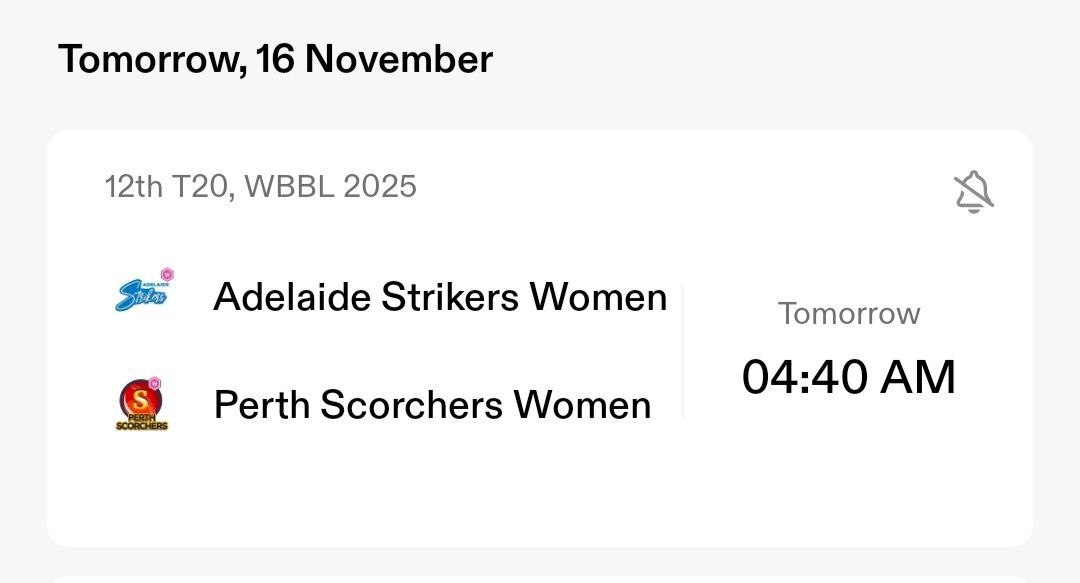Select the 04:40 AM match start time
Viewport: 1080px width, 583px height.
(x=848, y=377)
